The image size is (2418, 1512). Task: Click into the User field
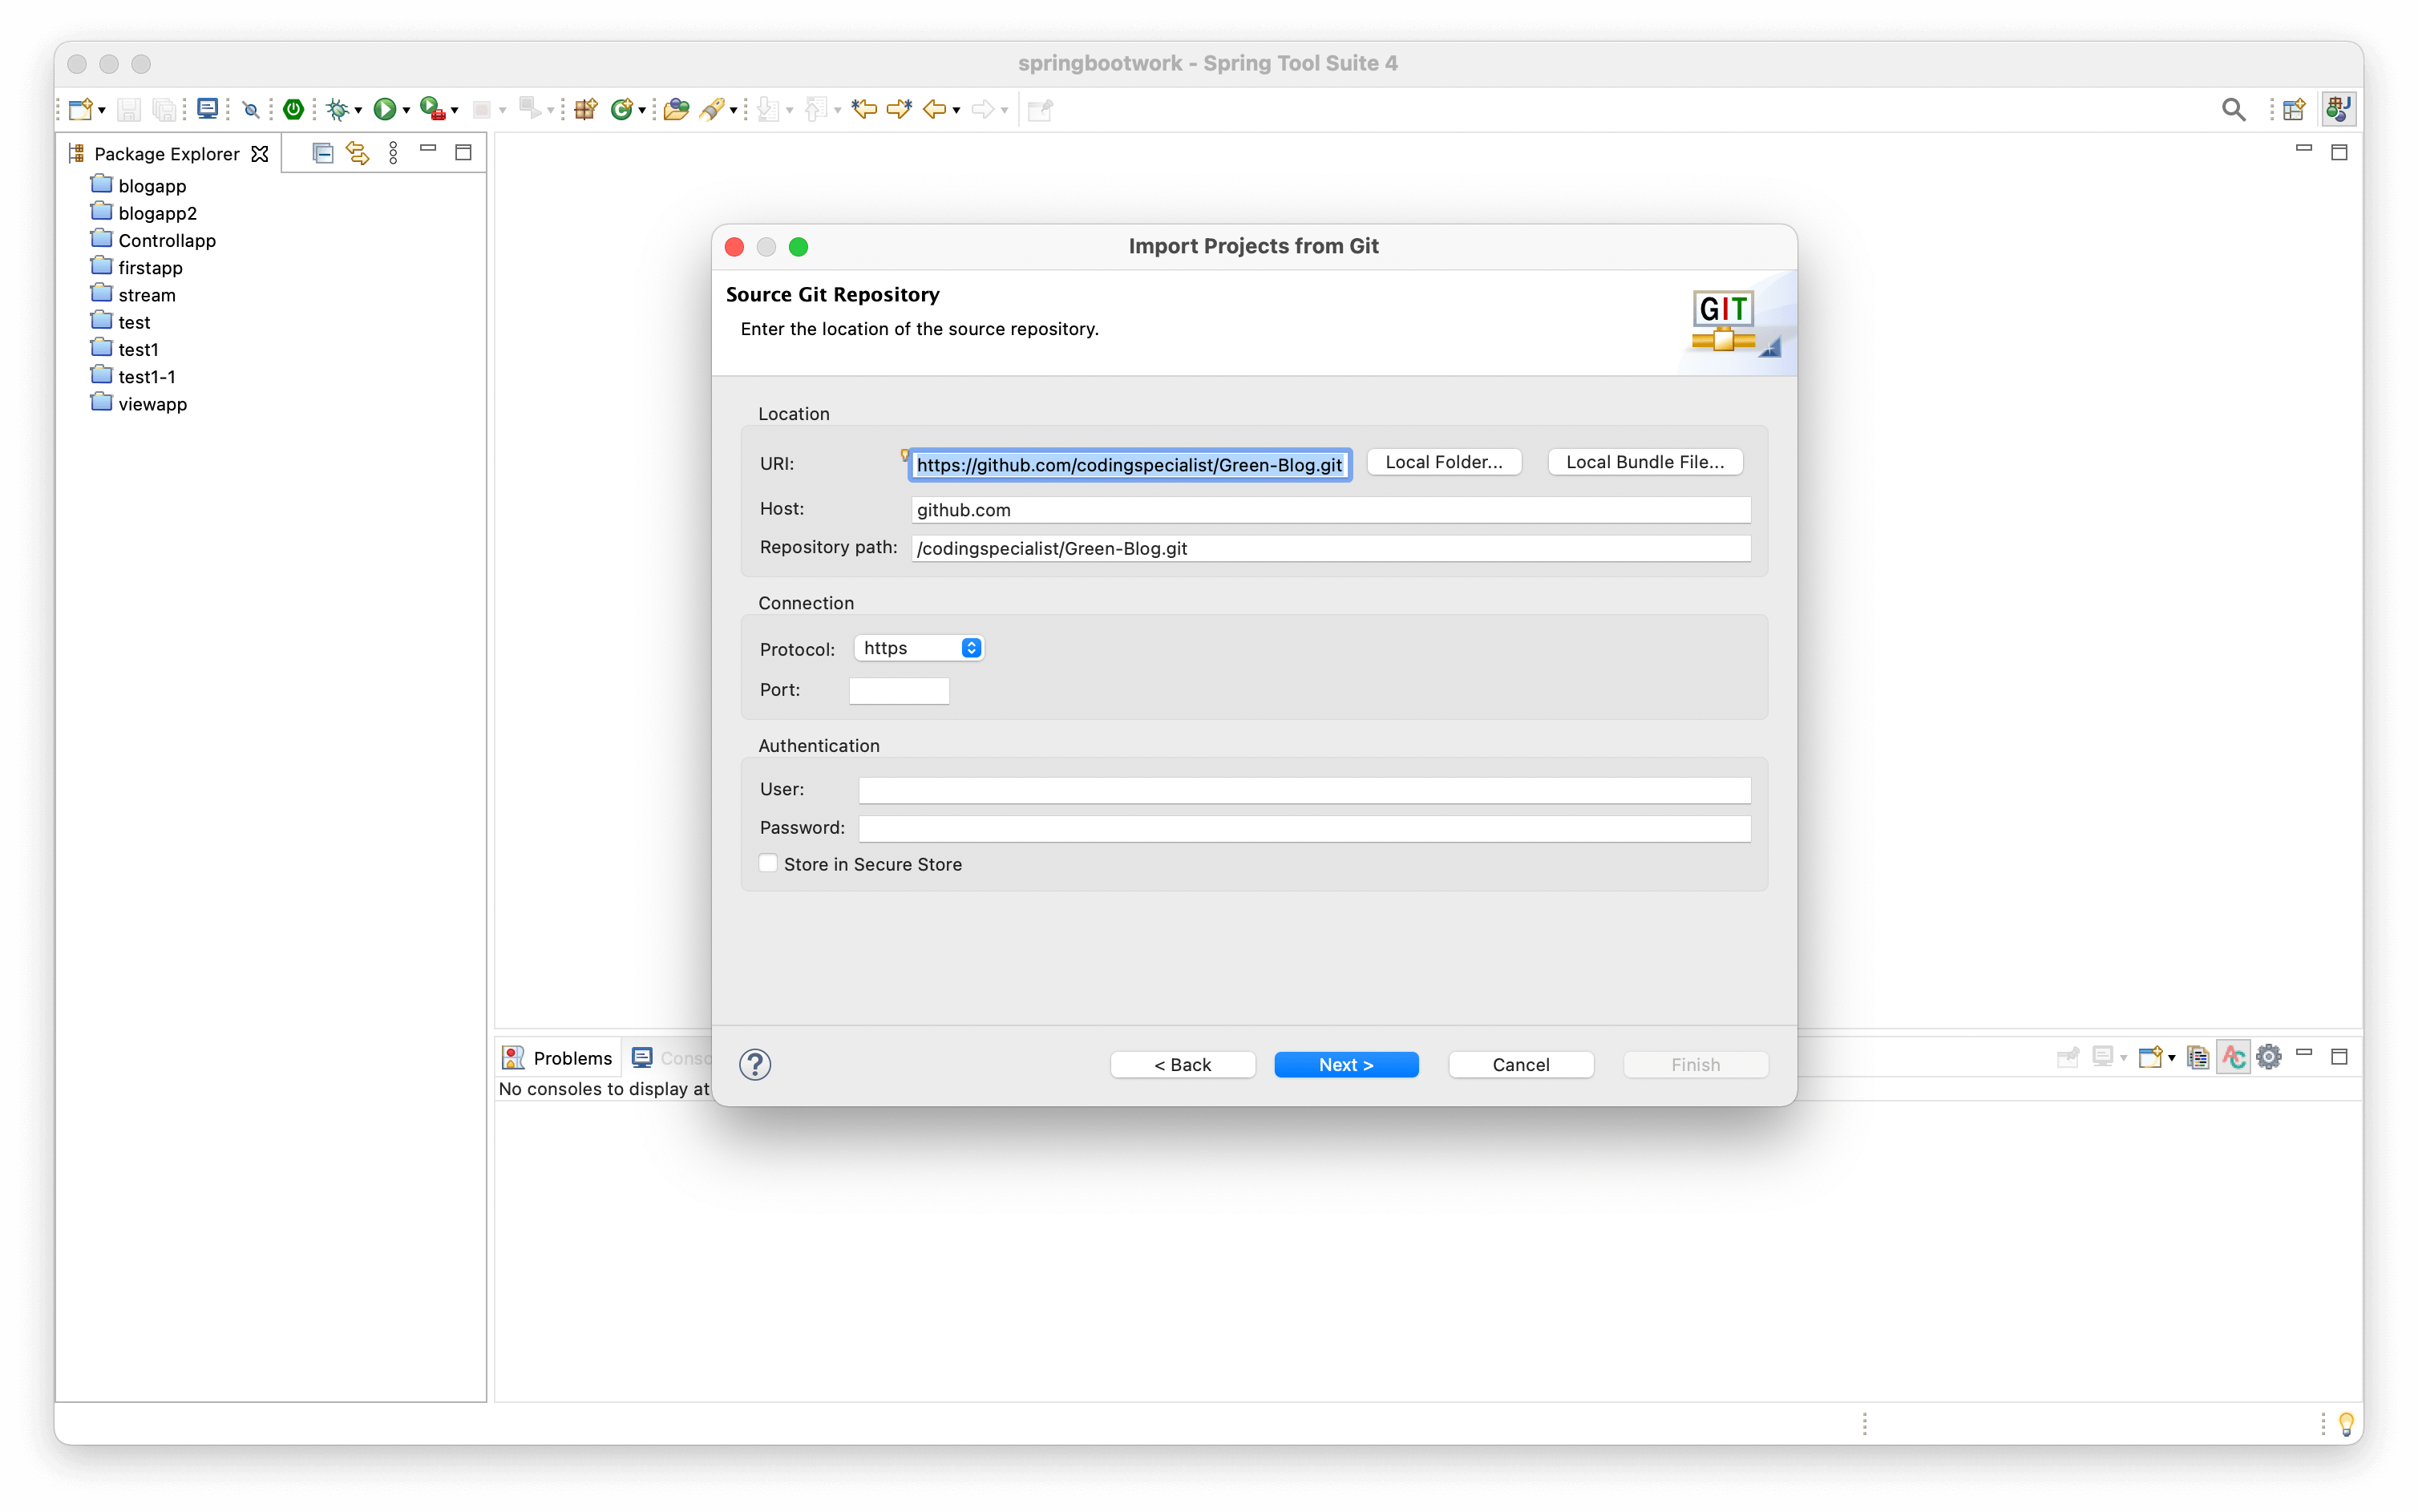1304,790
